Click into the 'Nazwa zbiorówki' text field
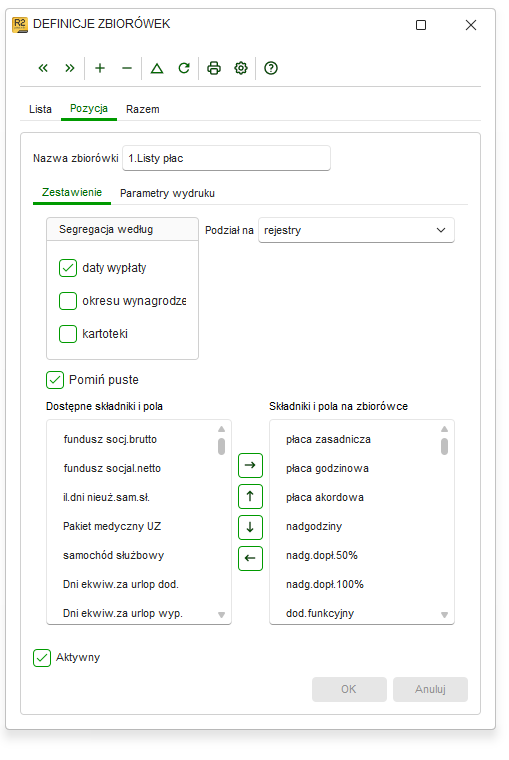This screenshot has width=509, height=760. click(226, 158)
